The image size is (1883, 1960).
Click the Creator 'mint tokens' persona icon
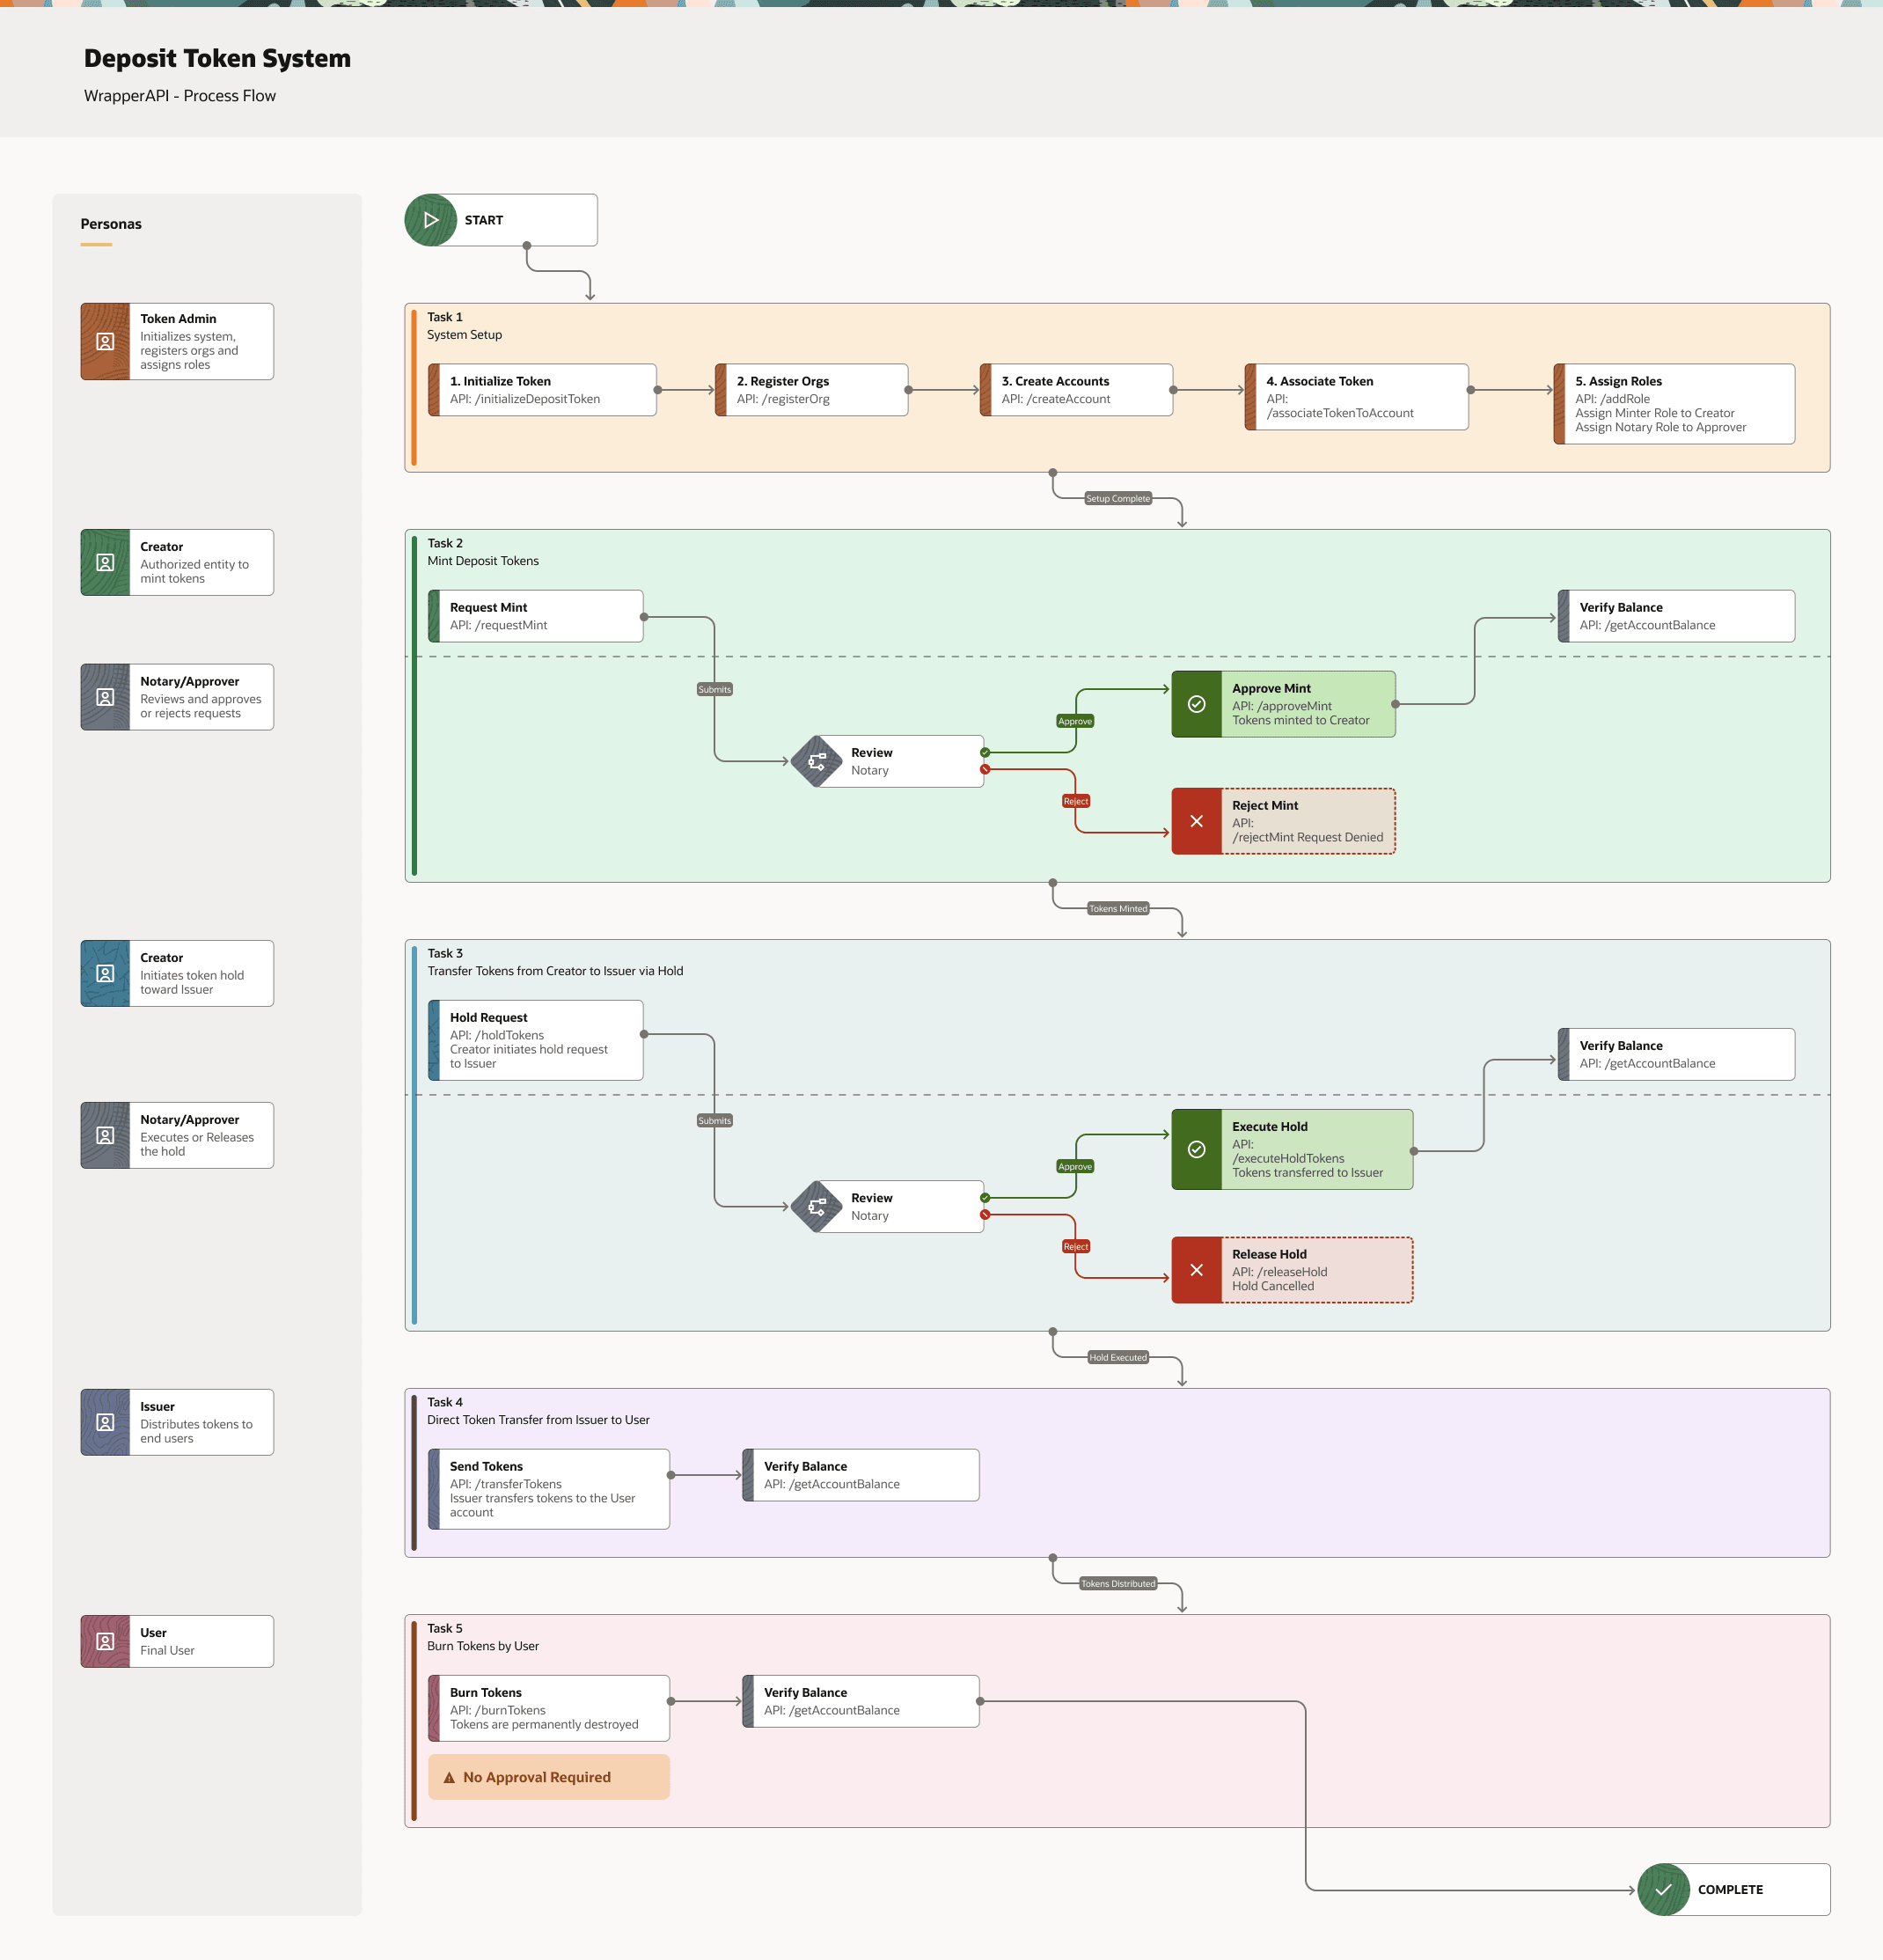tap(105, 563)
